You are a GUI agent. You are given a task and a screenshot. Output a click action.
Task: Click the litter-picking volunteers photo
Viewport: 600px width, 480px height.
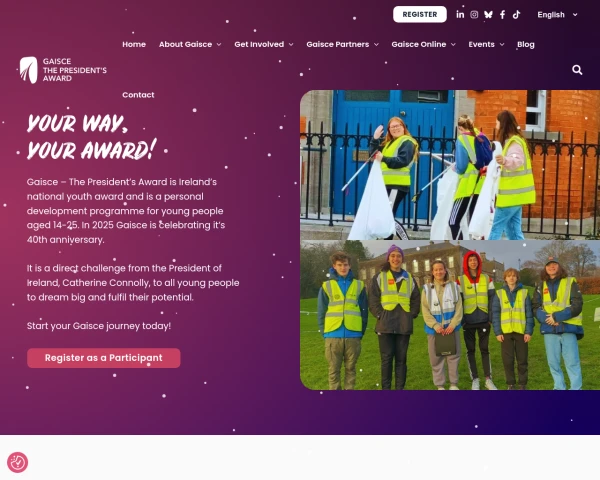coord(450,165)
